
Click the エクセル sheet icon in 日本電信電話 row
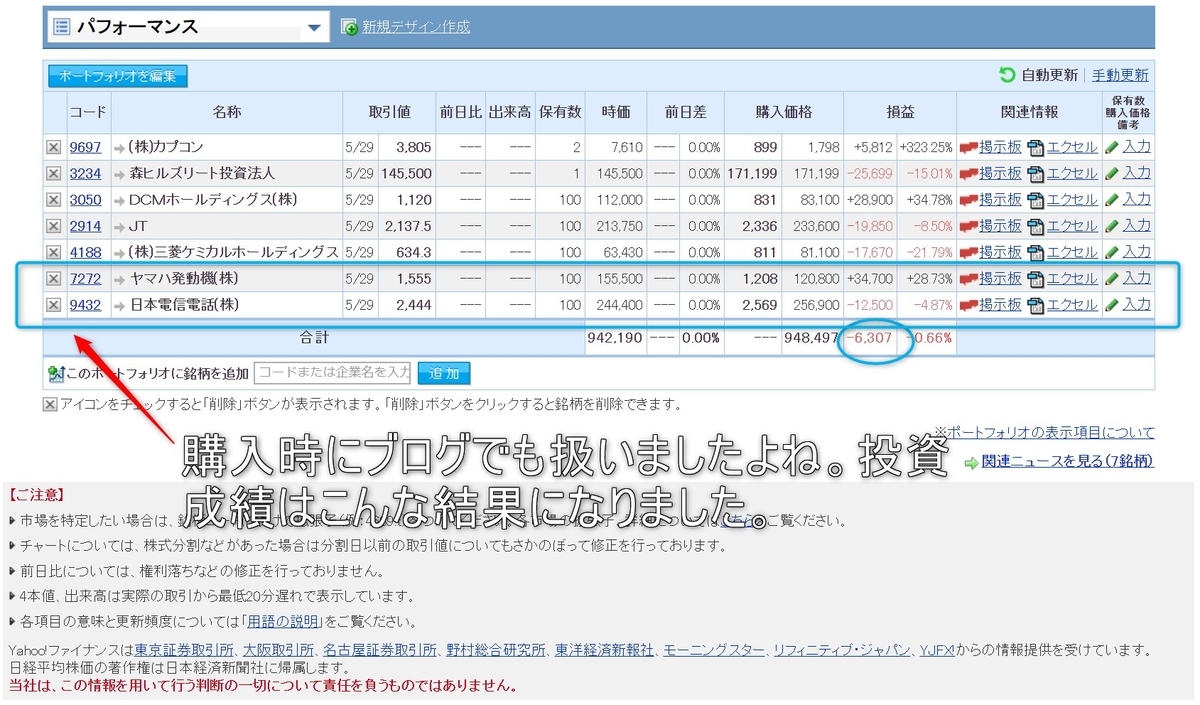(x=1036, y=305)
